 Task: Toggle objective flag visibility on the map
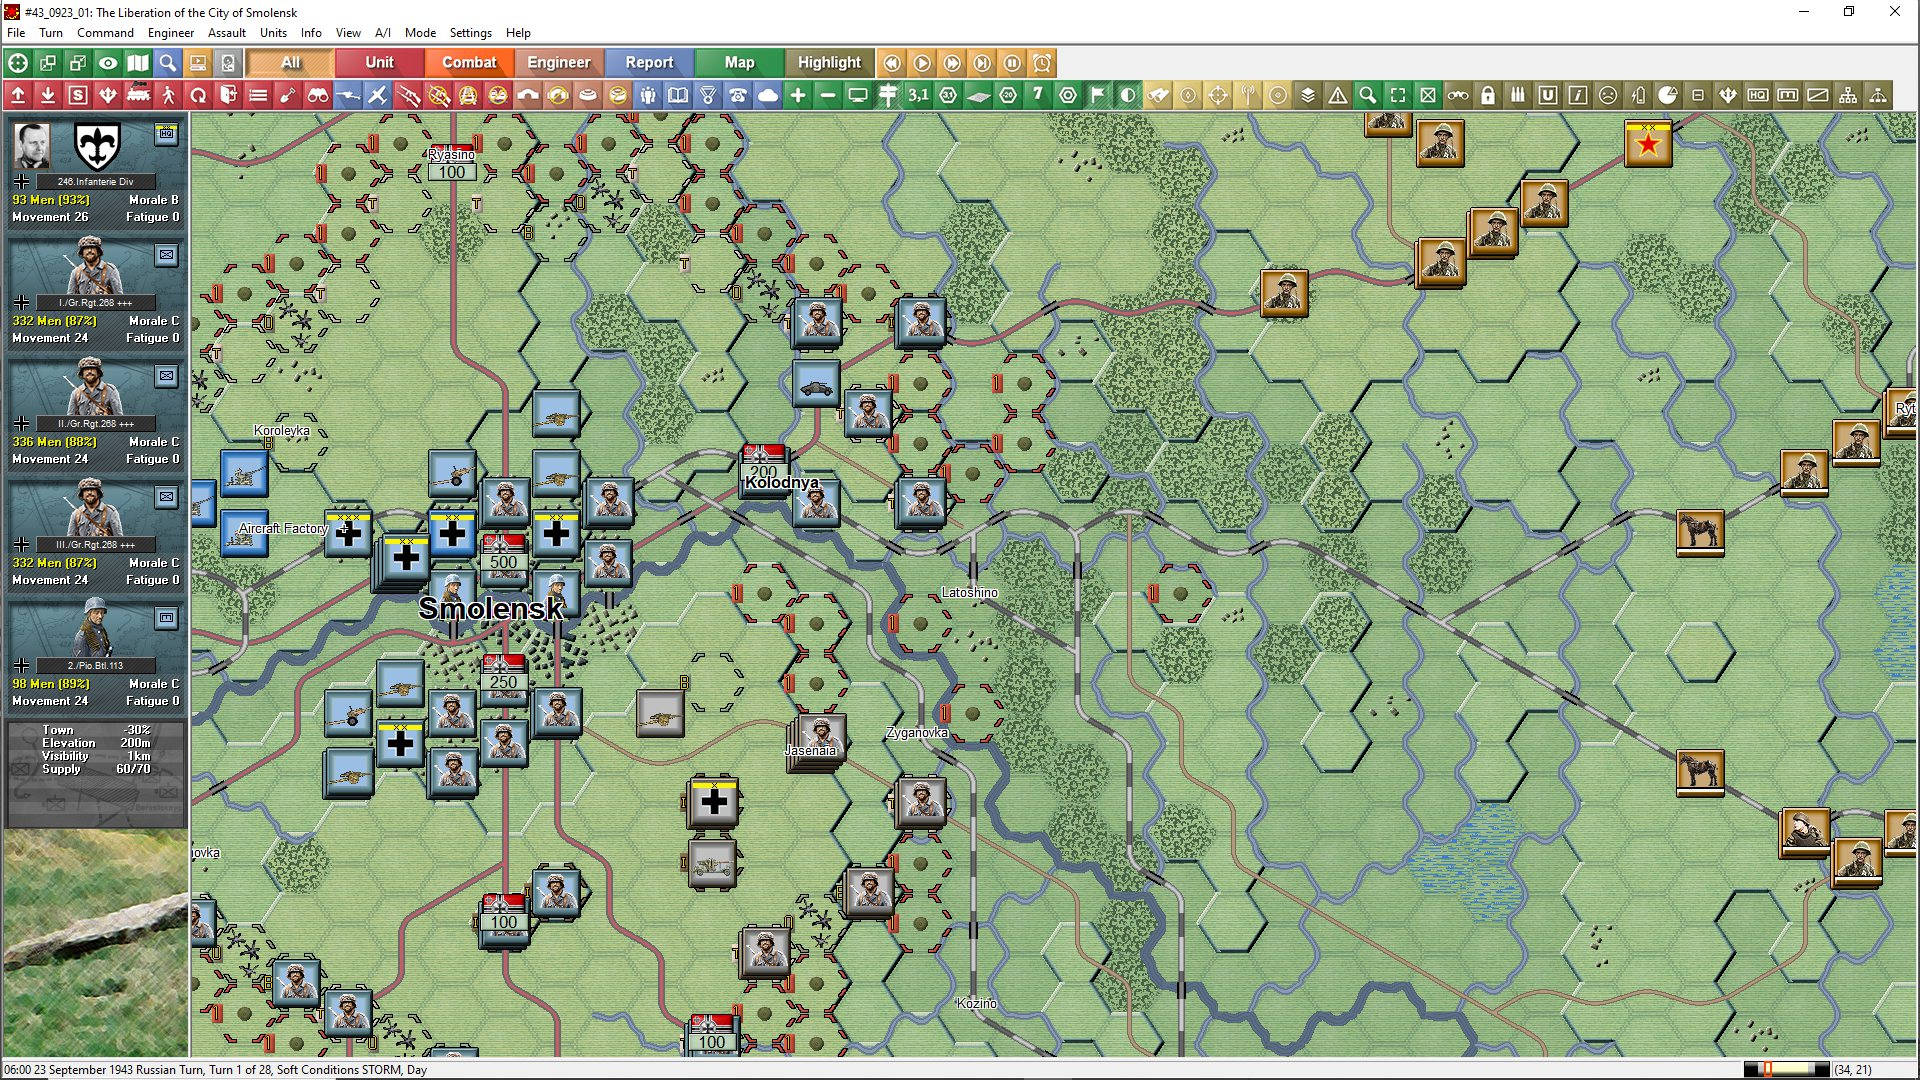(x=1098, y=95)
